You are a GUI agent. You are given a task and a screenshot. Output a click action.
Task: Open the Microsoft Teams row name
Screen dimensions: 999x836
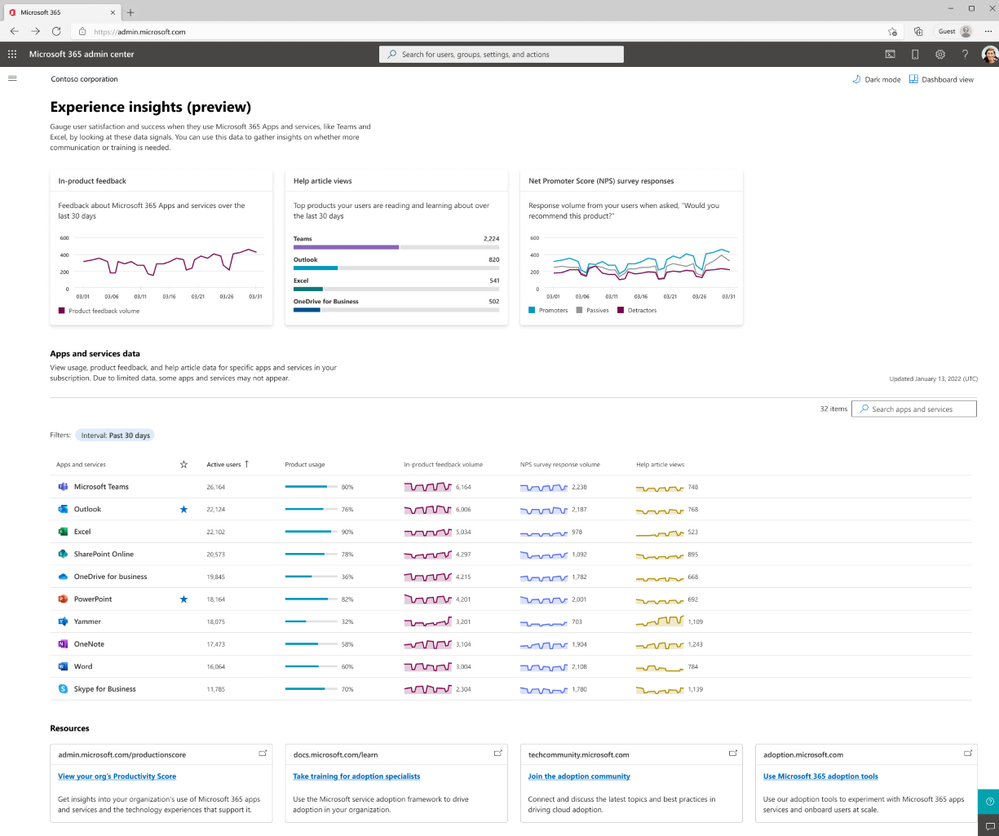(x=101, y=487)
